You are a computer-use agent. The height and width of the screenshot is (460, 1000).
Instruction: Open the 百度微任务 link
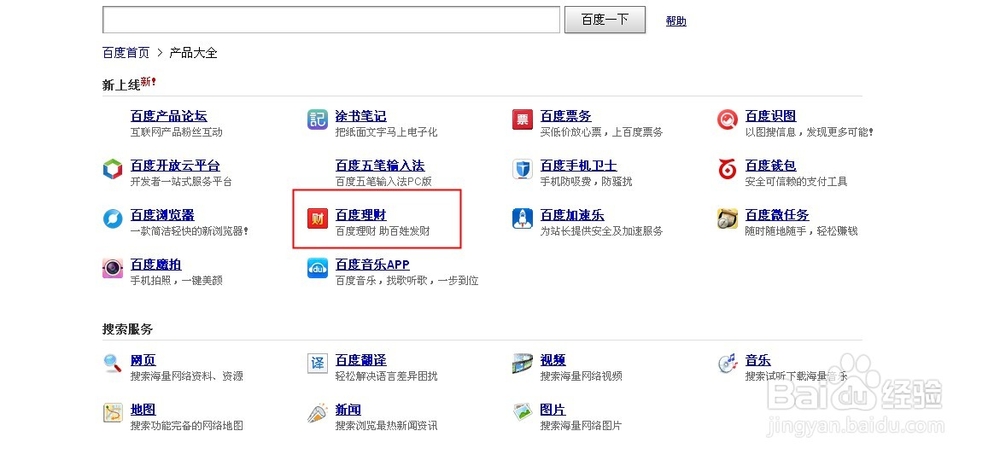(777, 215)
